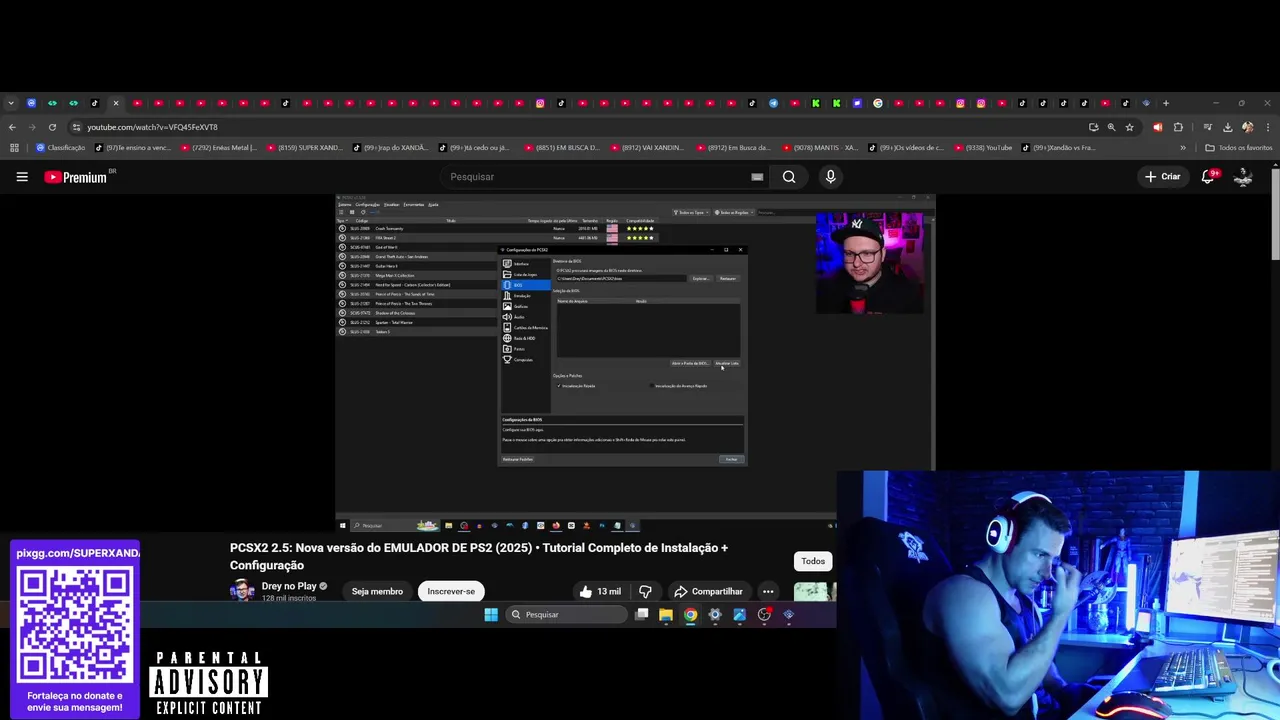Open the Todos os favoritos folder
The width and height of the screenshot is (1280, 720).
coord(1239,148)
